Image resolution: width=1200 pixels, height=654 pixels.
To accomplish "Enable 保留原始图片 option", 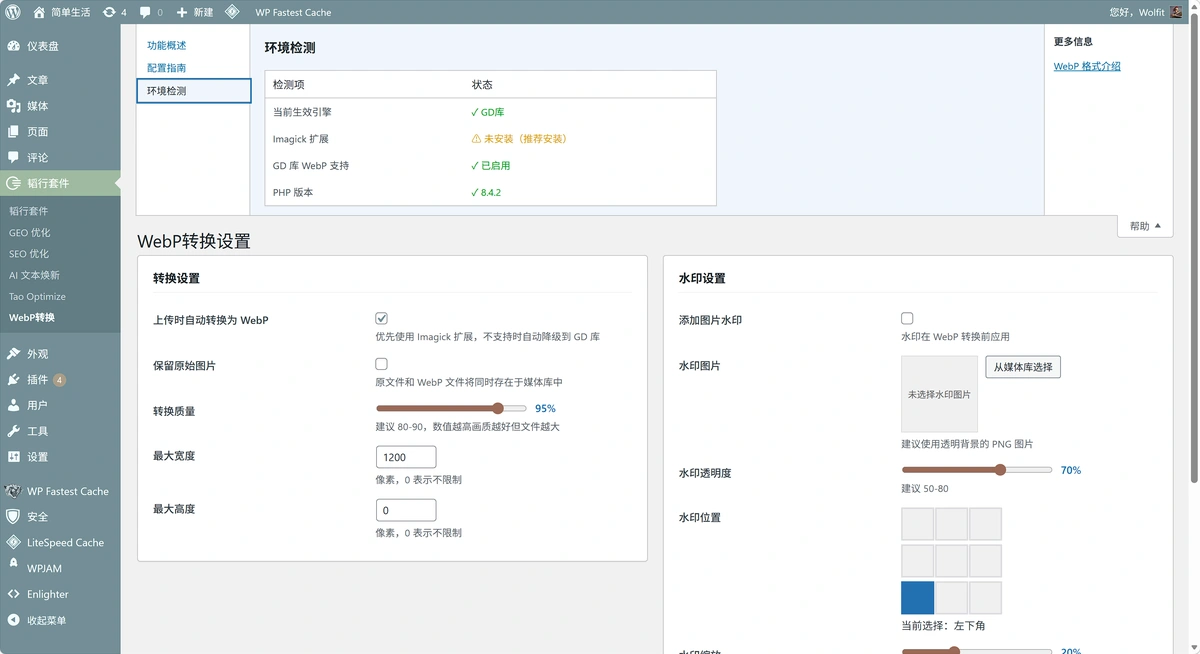I will tap(381, 363).
